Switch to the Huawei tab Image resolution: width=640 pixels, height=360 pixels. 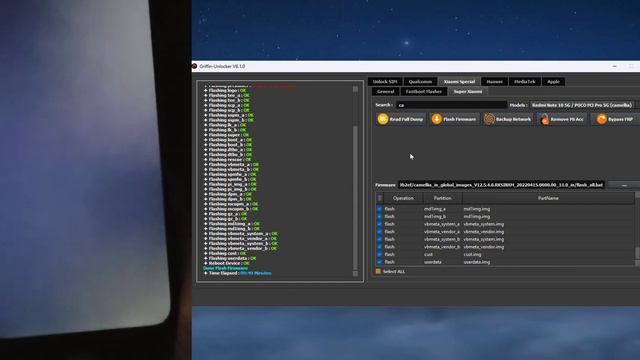(494, 82)
